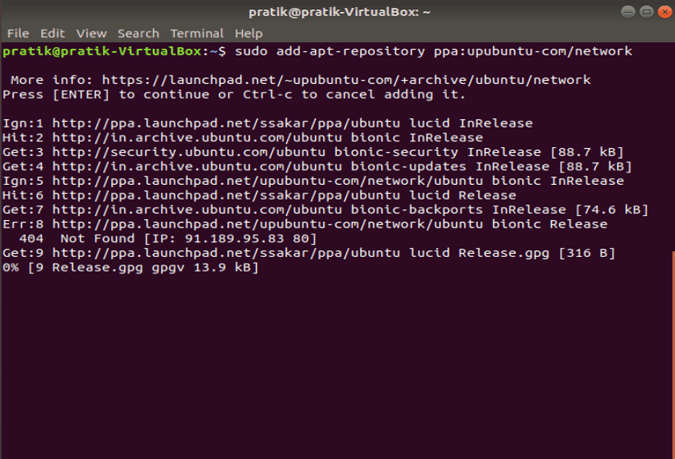This screenshot has width=675, height=459.
Task: Click the pratik@pratik-VirtualBox window title
Action: [337, 13]
